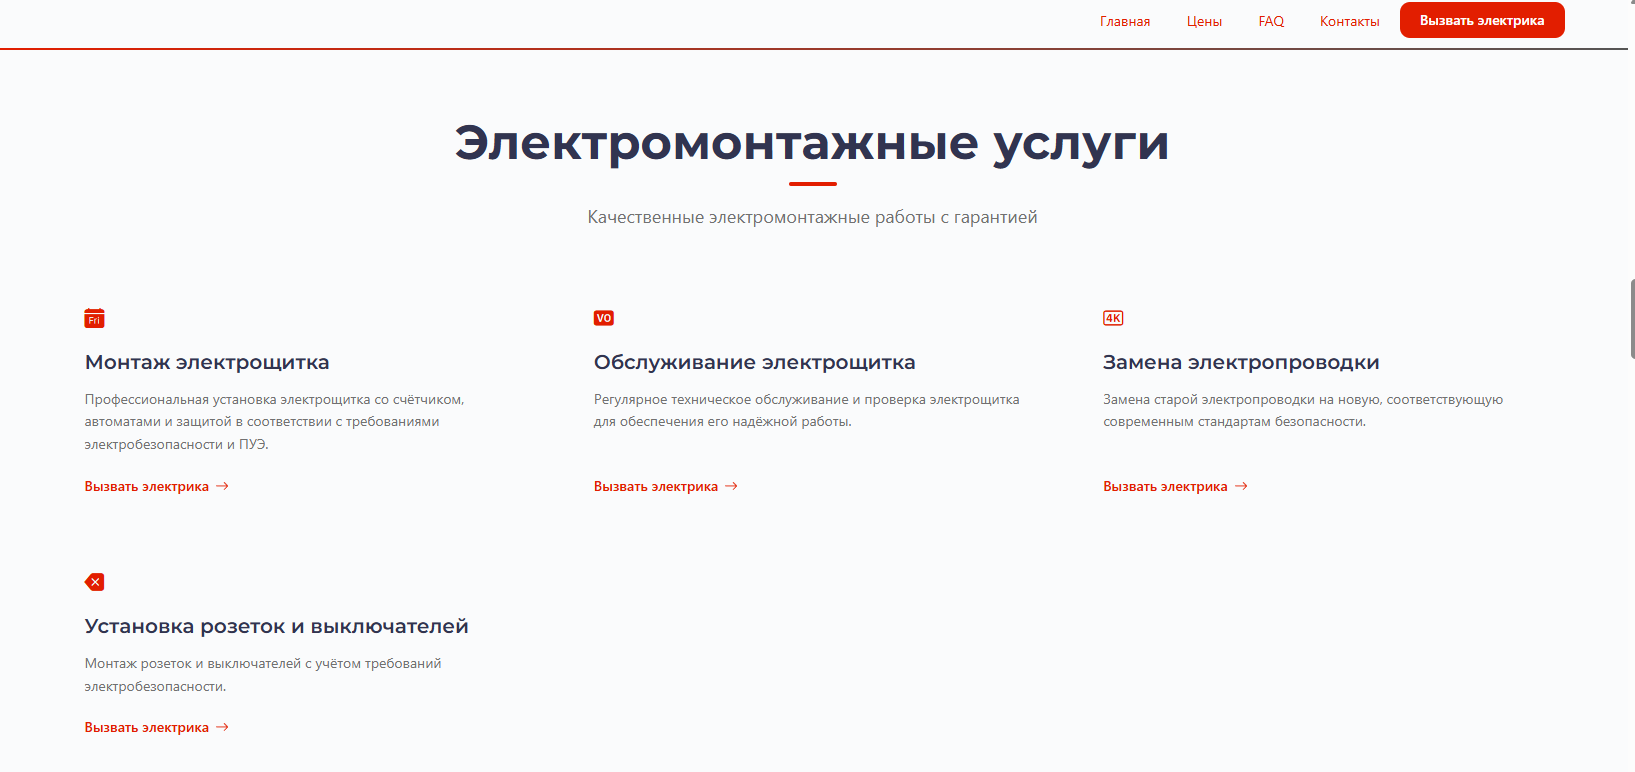Navigate to Контакты in the header
This screenshot has width=1635, height=772.
[1349, 21]
